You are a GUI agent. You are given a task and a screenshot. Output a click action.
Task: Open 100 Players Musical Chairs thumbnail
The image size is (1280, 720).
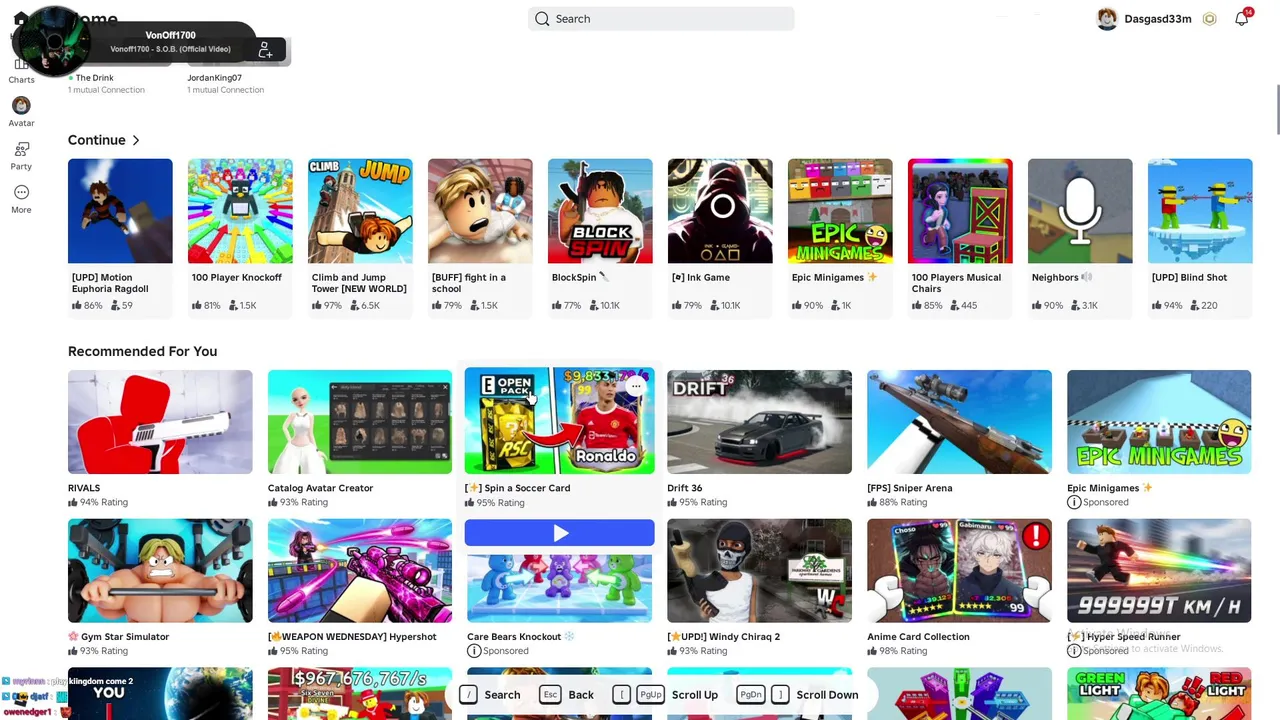point(960,211)
